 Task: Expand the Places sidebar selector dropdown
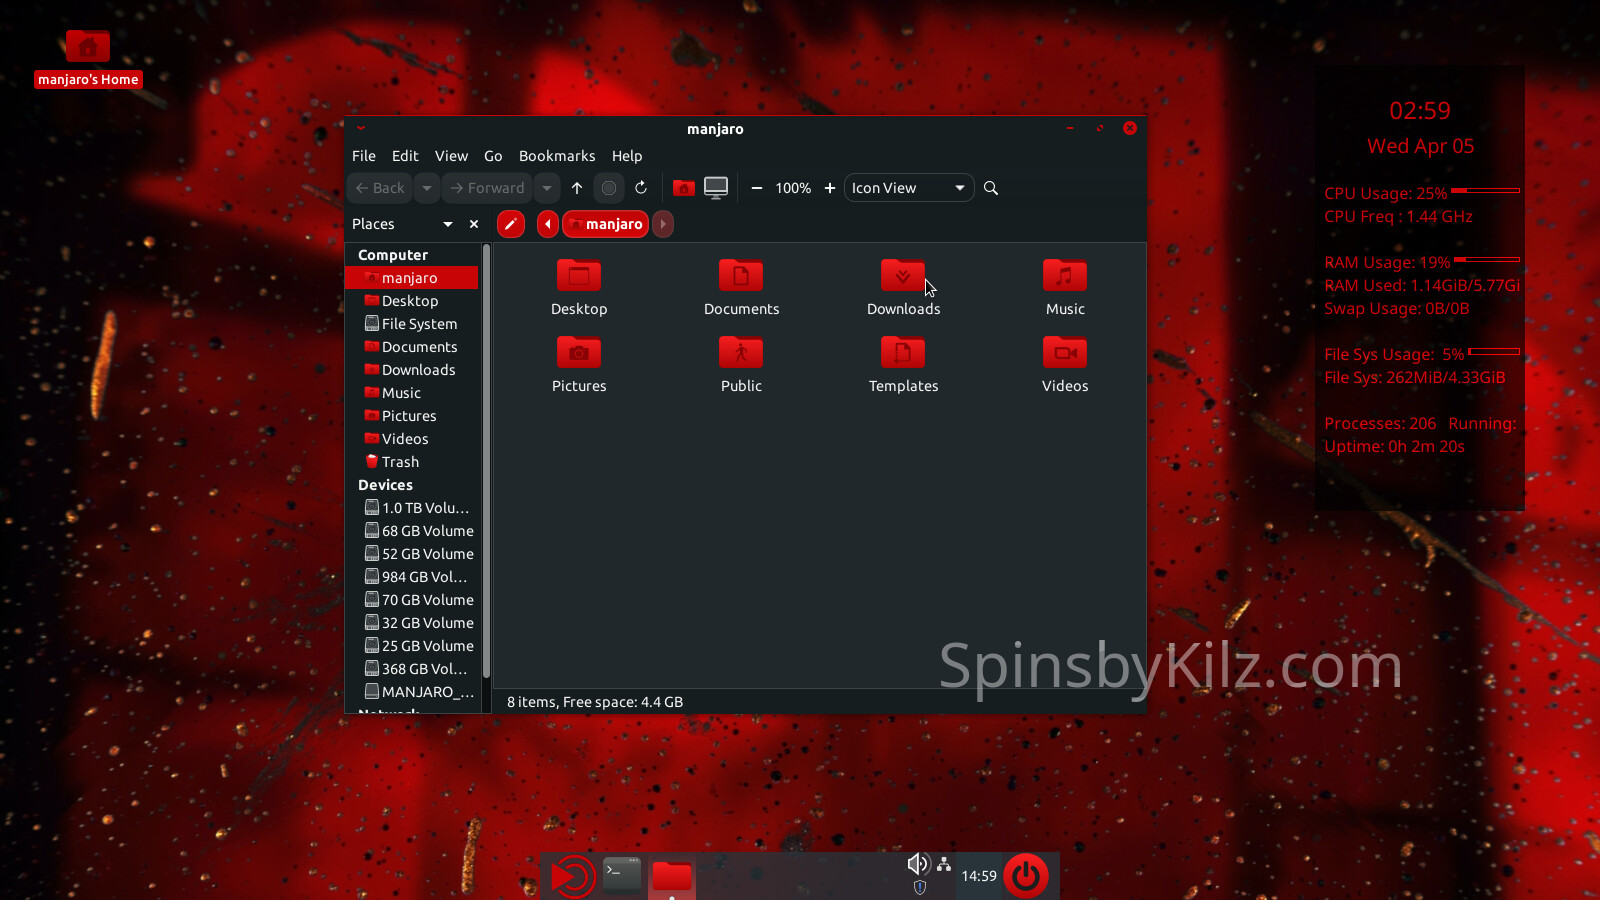(x=447, y=224)
